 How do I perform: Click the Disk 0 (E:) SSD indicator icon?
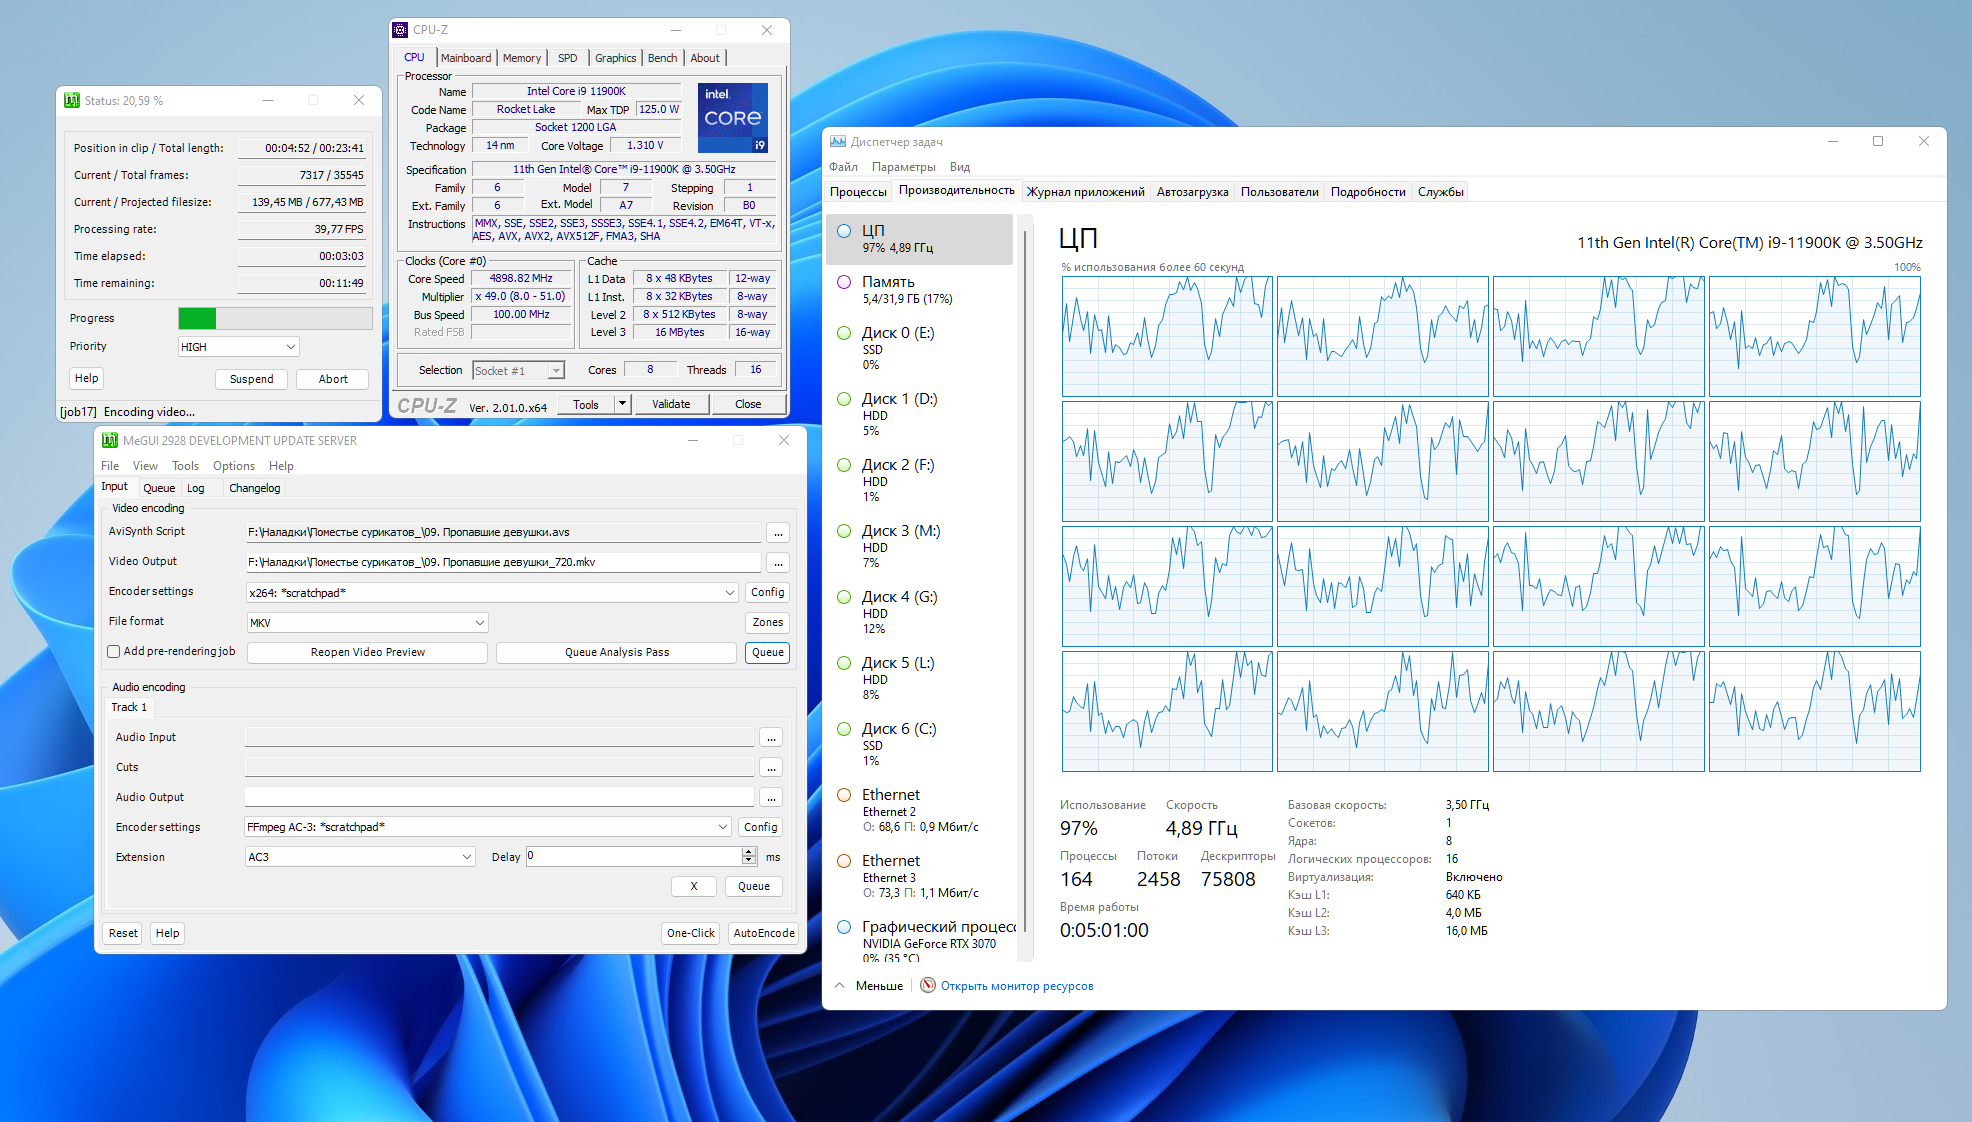coord(844,333)
